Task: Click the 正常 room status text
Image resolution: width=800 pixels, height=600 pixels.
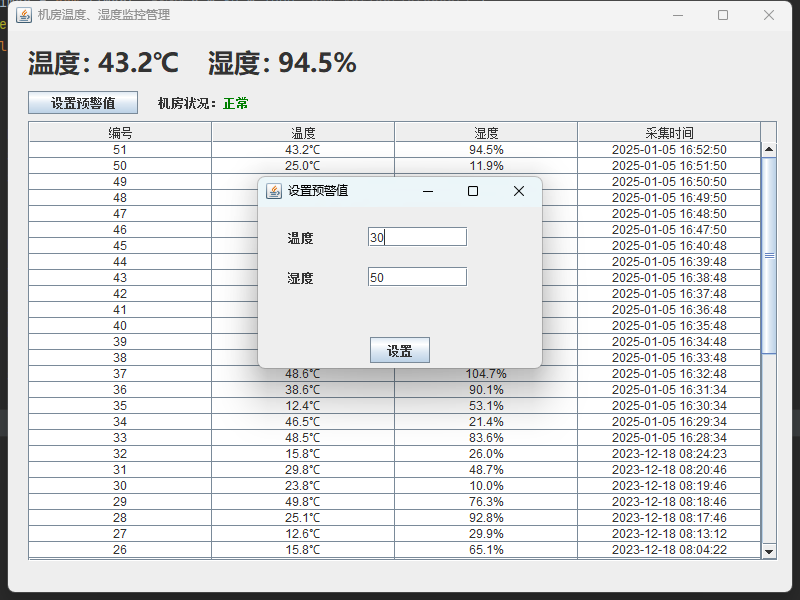Action: [236, 104]
